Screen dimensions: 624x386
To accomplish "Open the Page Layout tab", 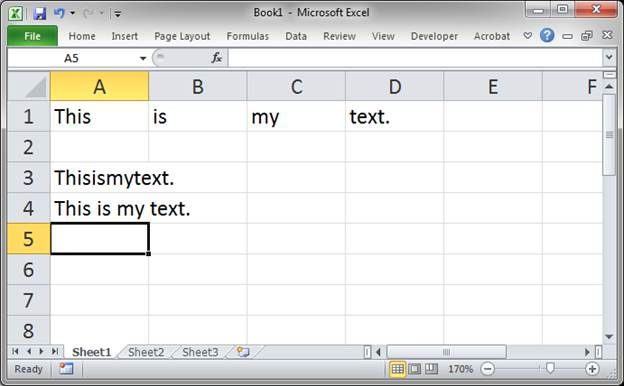I will coord(182,36).
